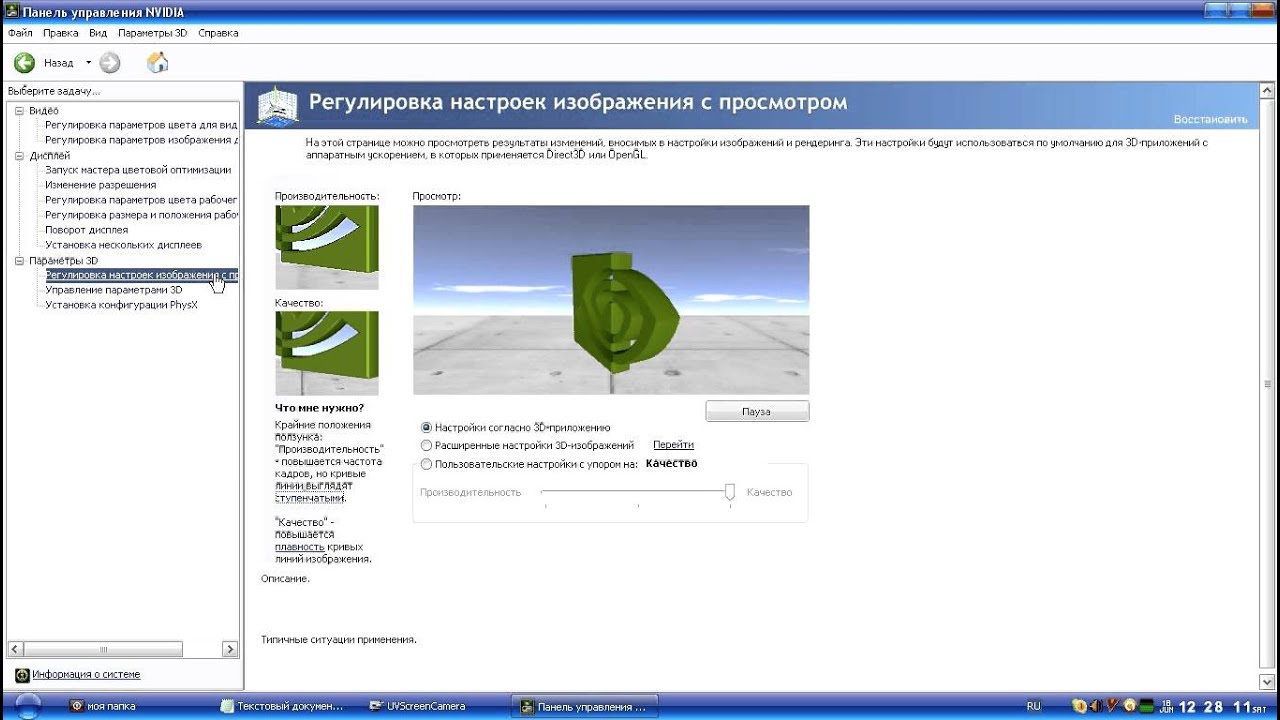Click the Назад button label
Viewport: 1280px width, 720px height.
(58, 63)
